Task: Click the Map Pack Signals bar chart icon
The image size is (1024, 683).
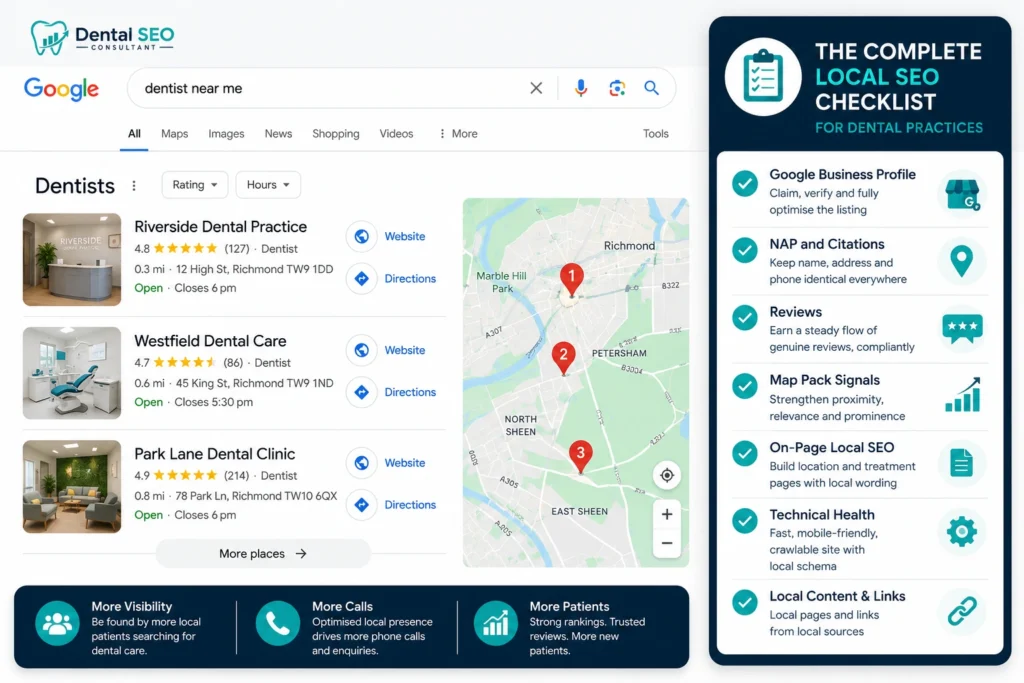Action: (x=963, y=394)
